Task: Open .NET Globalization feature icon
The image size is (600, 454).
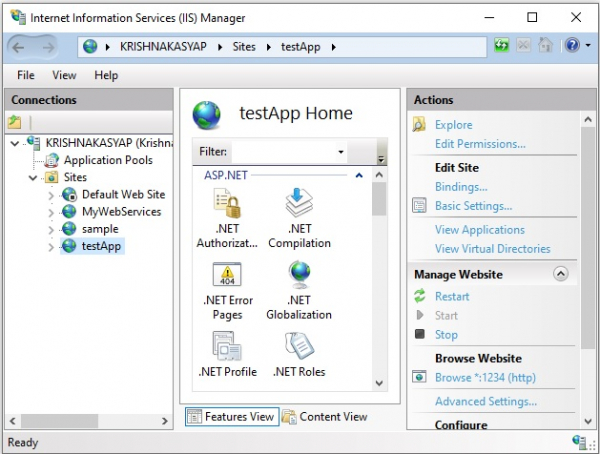Action: click(x=299, y=274)
